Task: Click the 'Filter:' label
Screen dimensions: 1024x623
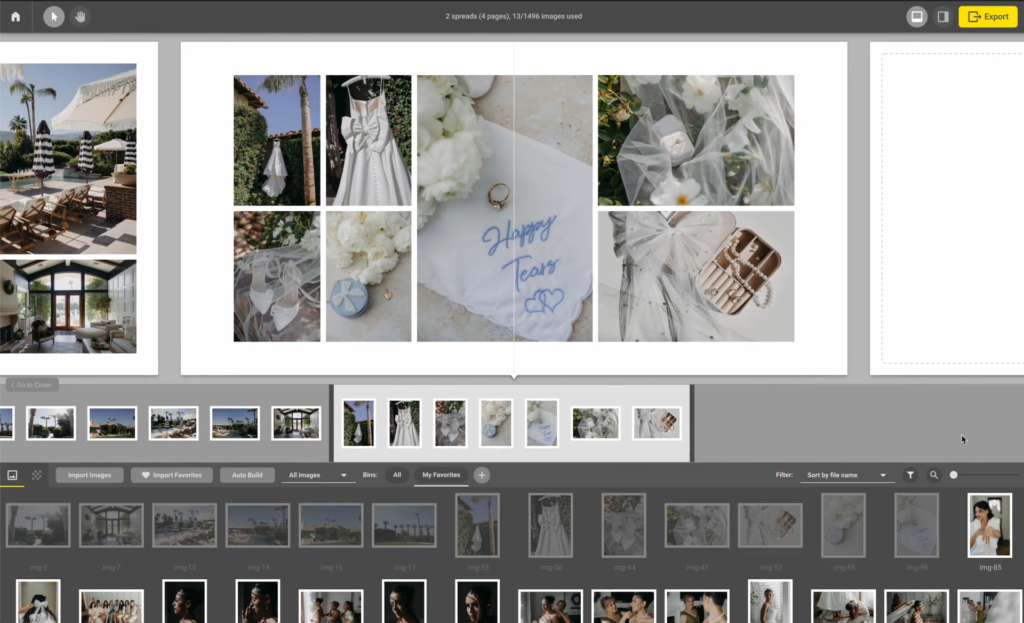Action: point(784,475)
